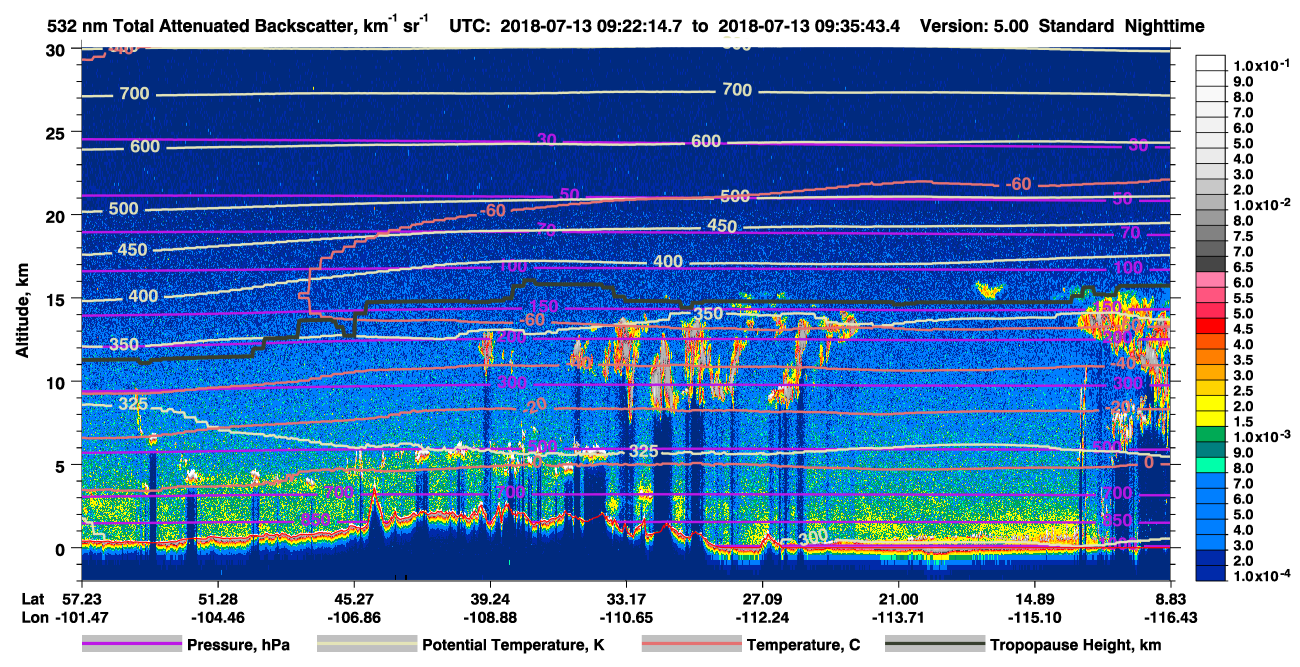This screenshot has height=667, width=1300.
Task: Click latitude value 45.27
Action: coord(353,599)
